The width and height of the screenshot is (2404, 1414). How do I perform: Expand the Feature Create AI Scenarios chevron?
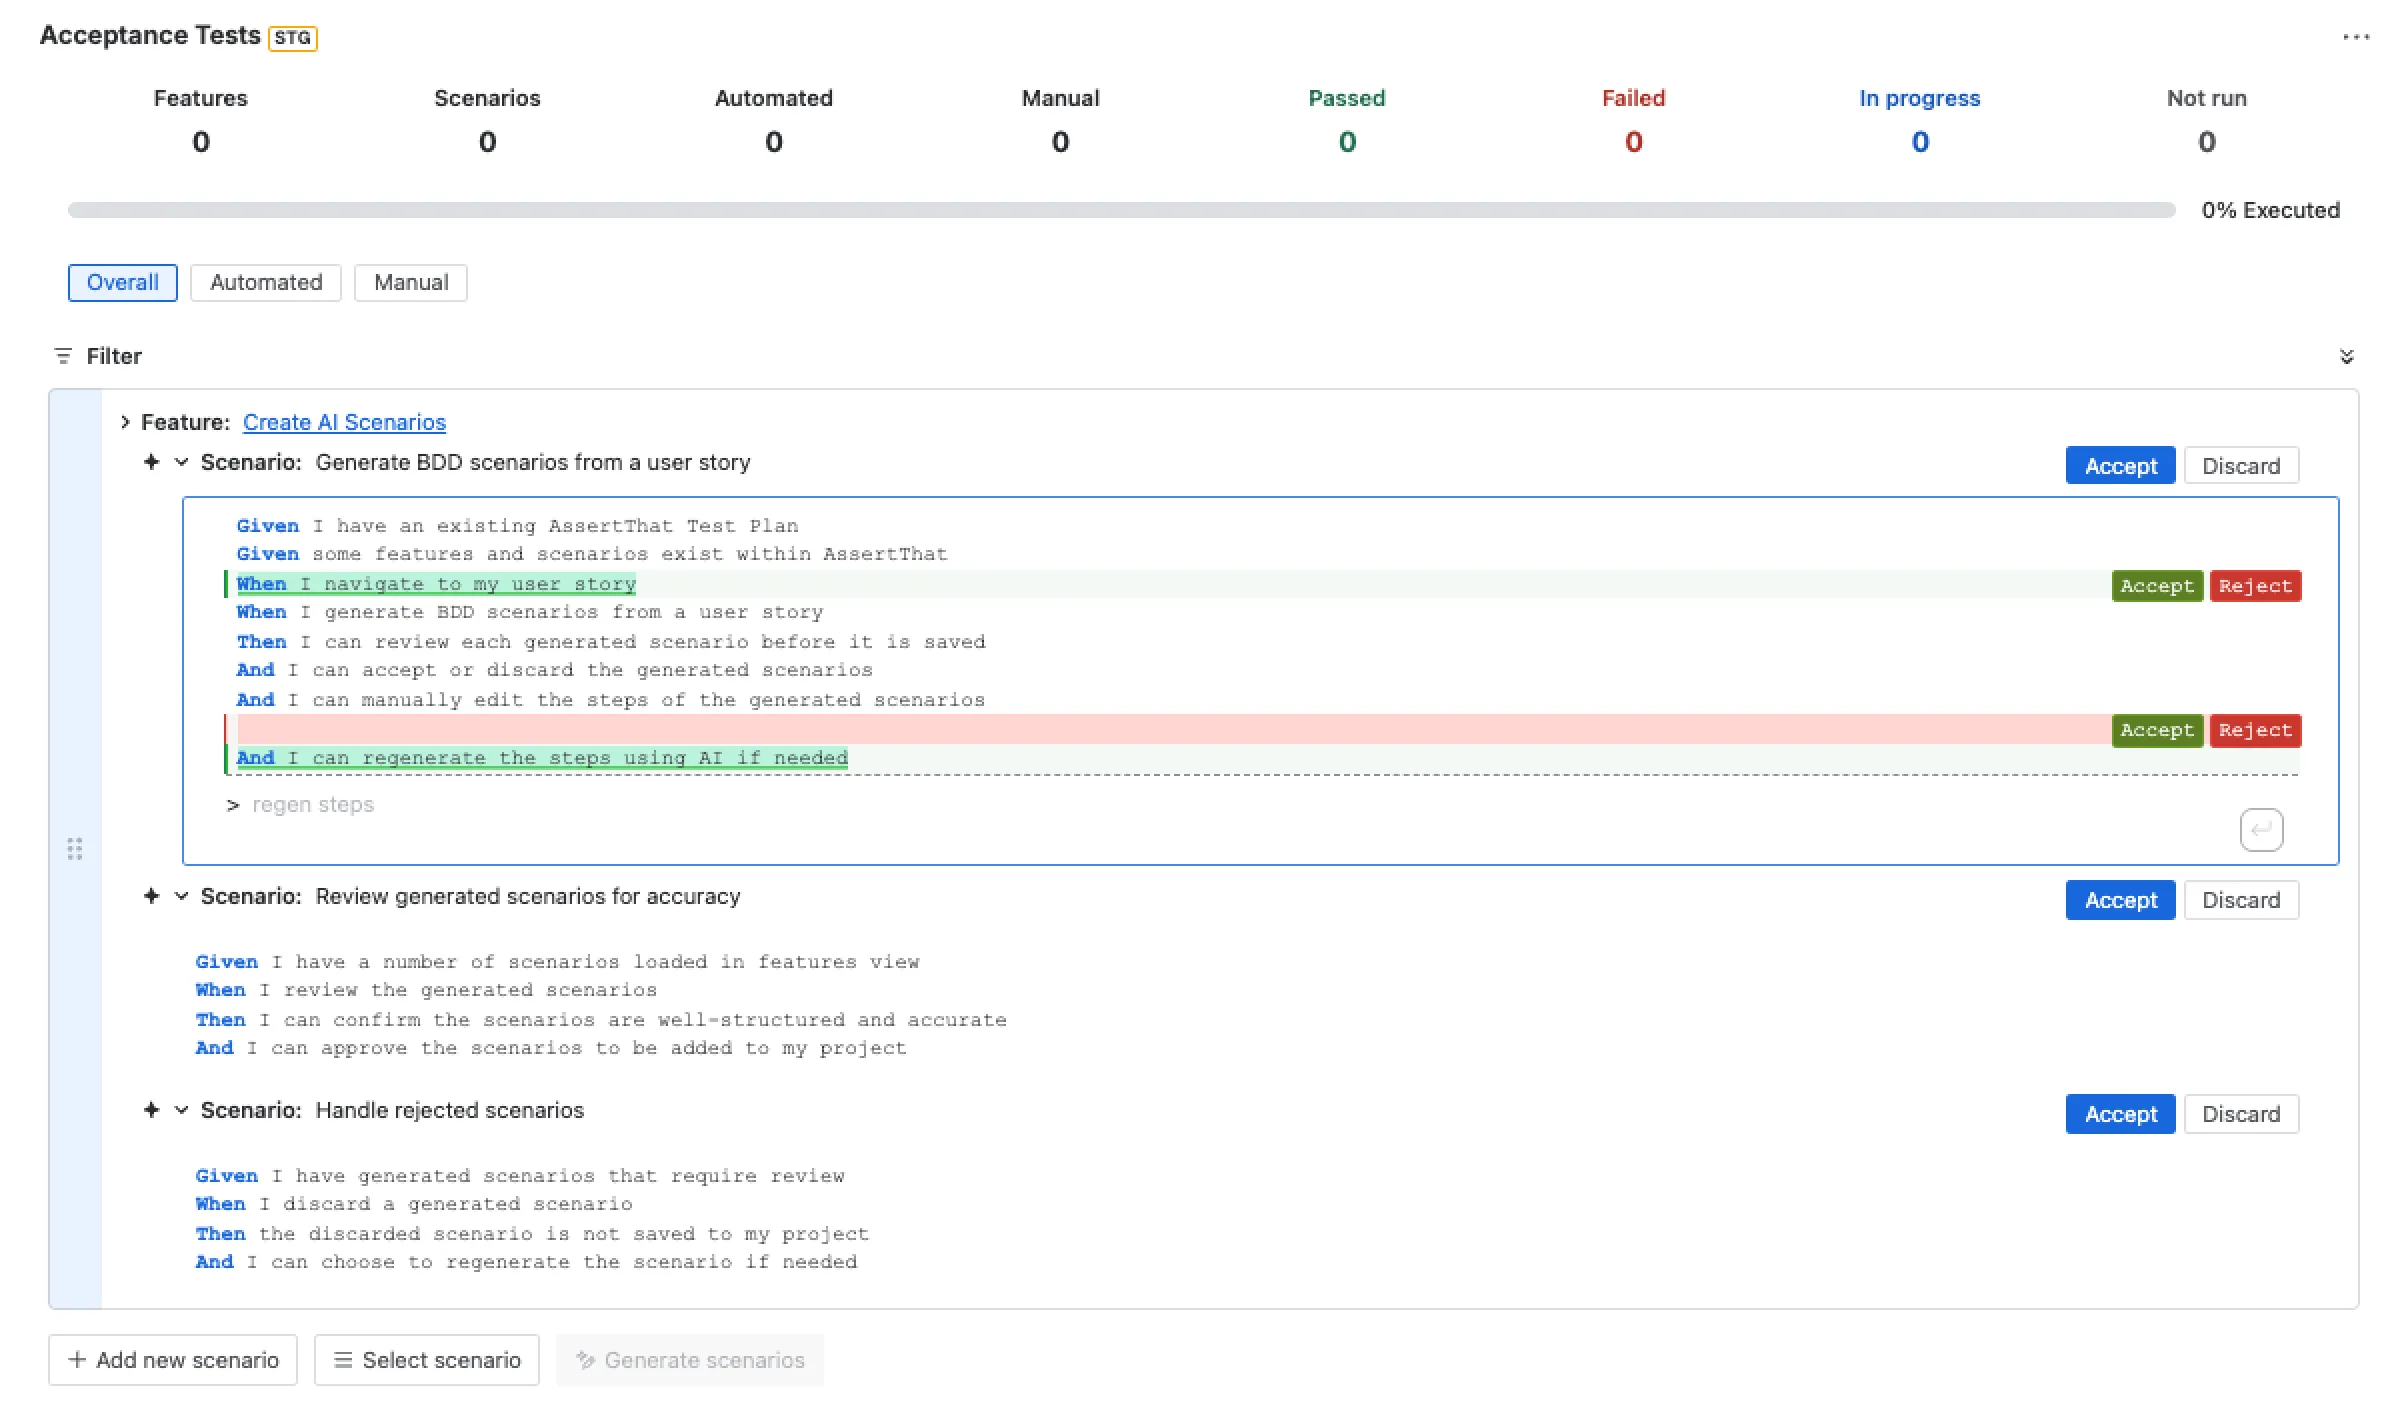[x=125, y=422]
